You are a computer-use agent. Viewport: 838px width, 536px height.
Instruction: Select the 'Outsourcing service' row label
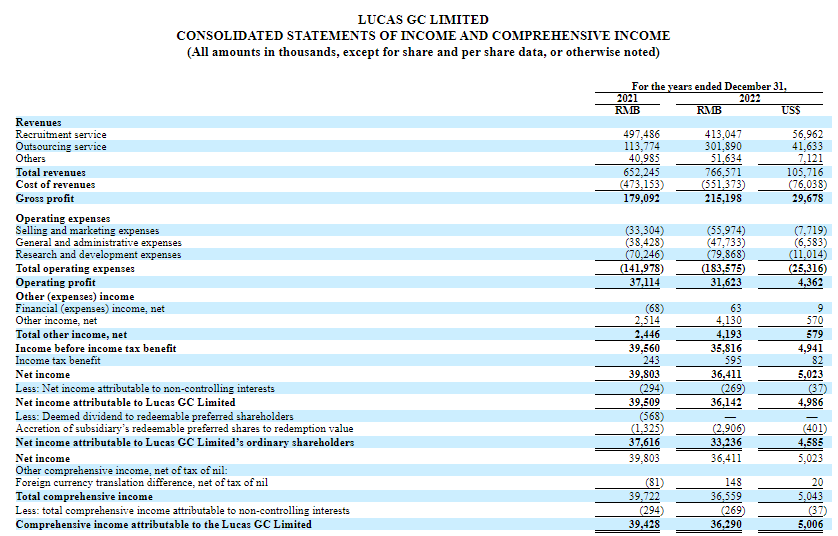click(61, 146)
